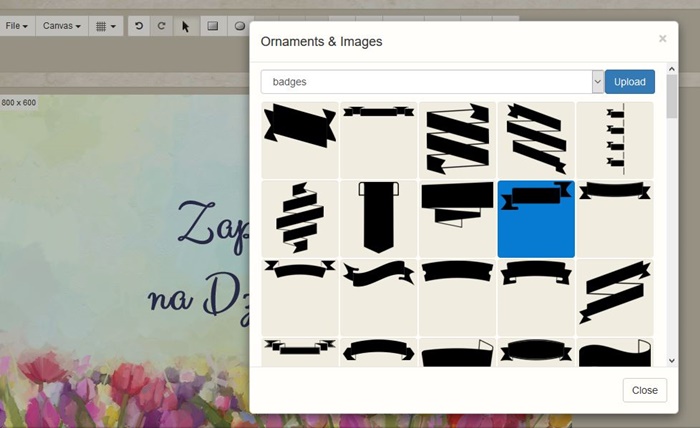Select the thin straight ribbon badge in first row

tap(379, 140)
